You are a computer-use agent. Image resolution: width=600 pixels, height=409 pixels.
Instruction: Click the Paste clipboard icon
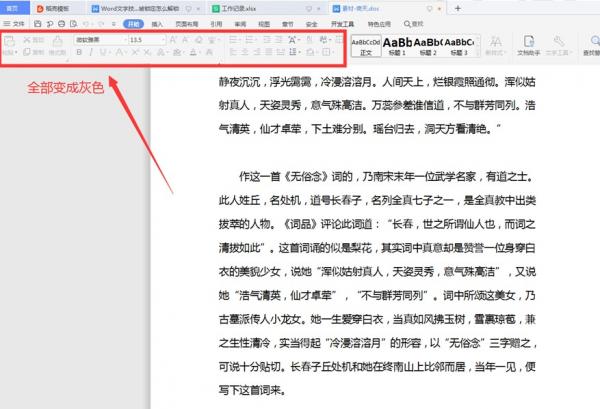click(x=9, y=41)
